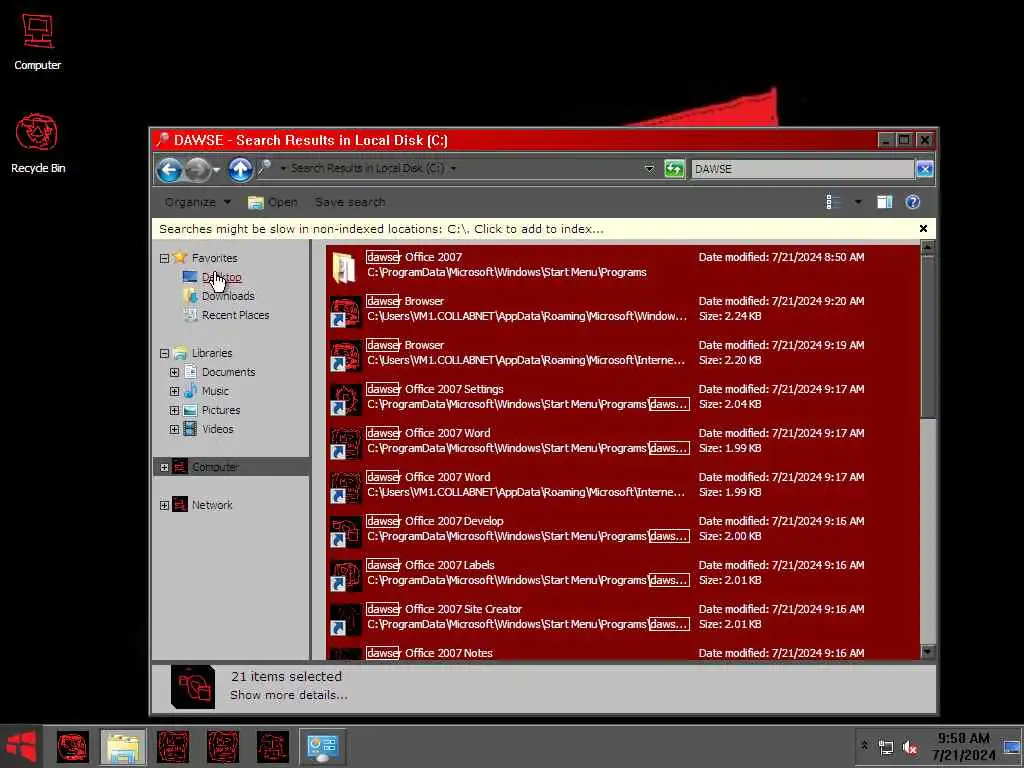Toggle the preview pane
This screenshot has width=1024, height=768.
(x=884, y=202)
